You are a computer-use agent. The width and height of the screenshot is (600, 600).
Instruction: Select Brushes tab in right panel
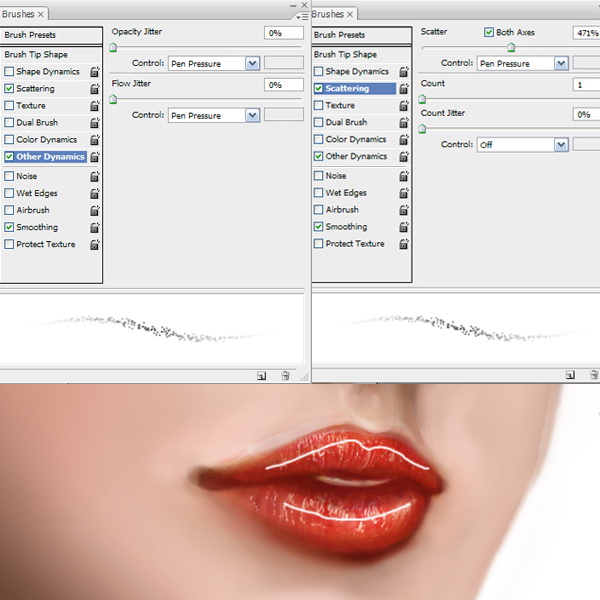tap(332, 14)
